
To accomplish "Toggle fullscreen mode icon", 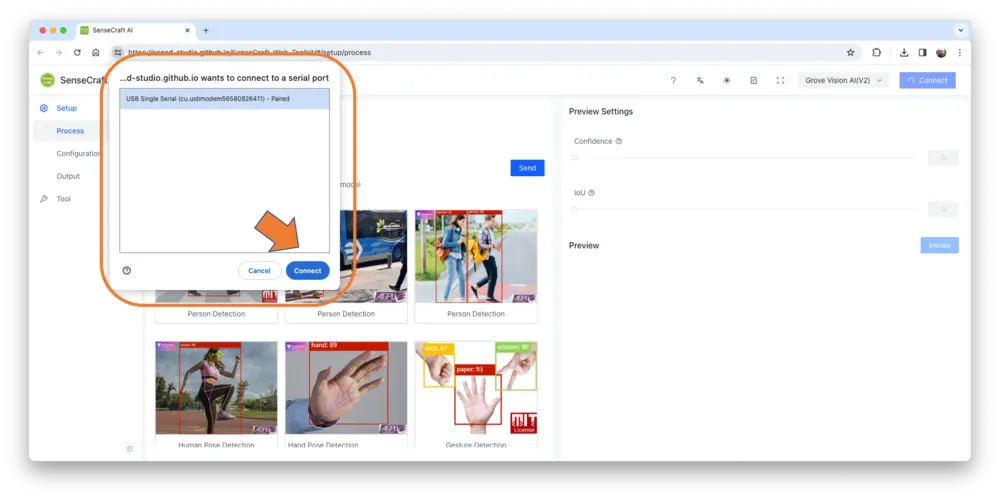I will (x=780, y=81).
